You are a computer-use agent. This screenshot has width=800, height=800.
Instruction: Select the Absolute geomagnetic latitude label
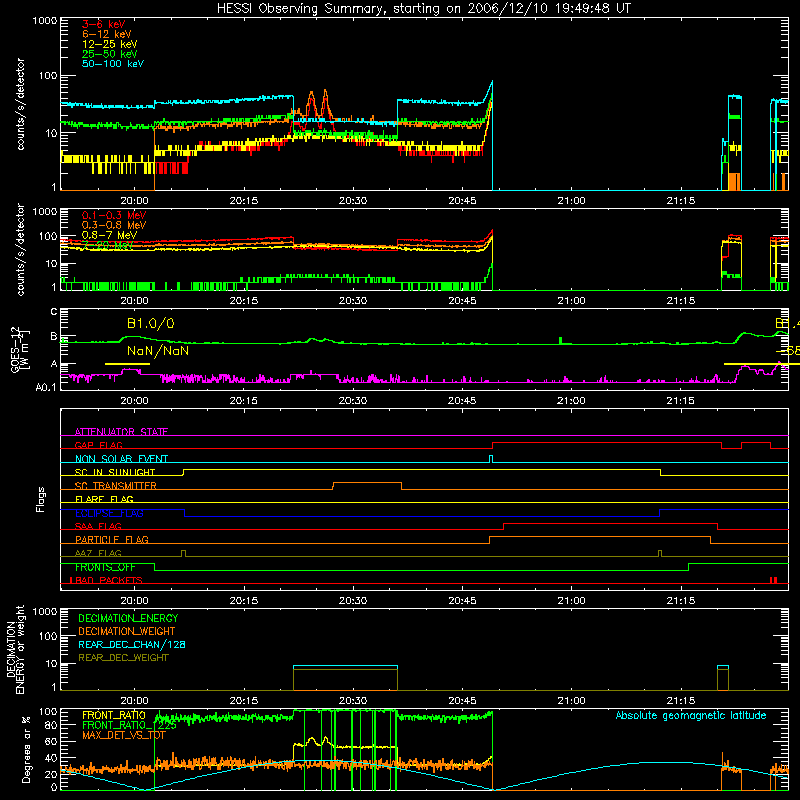click(x=691, y=715)
